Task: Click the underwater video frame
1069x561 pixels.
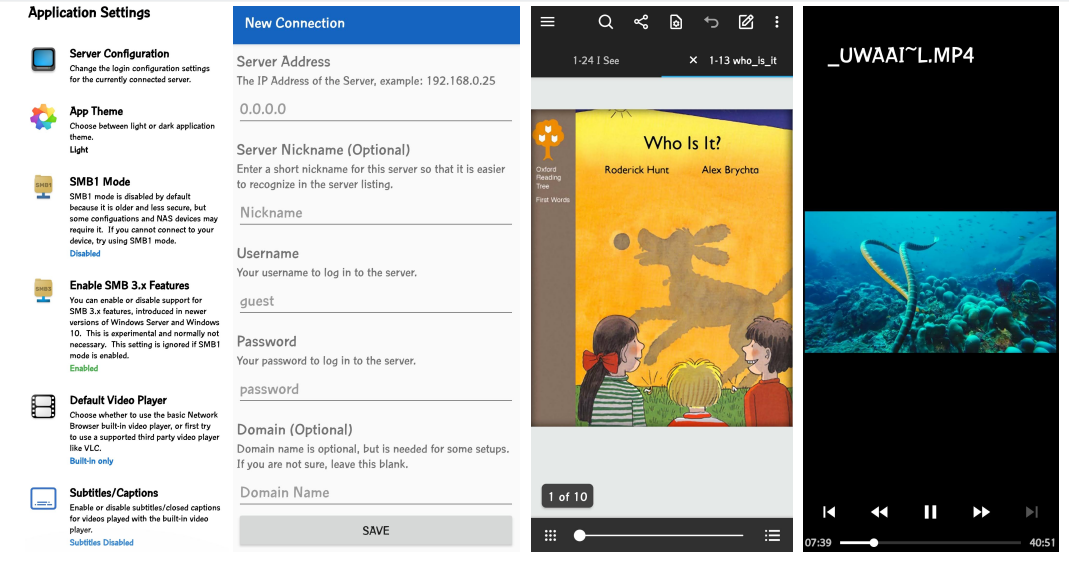Action: [931, 282]
